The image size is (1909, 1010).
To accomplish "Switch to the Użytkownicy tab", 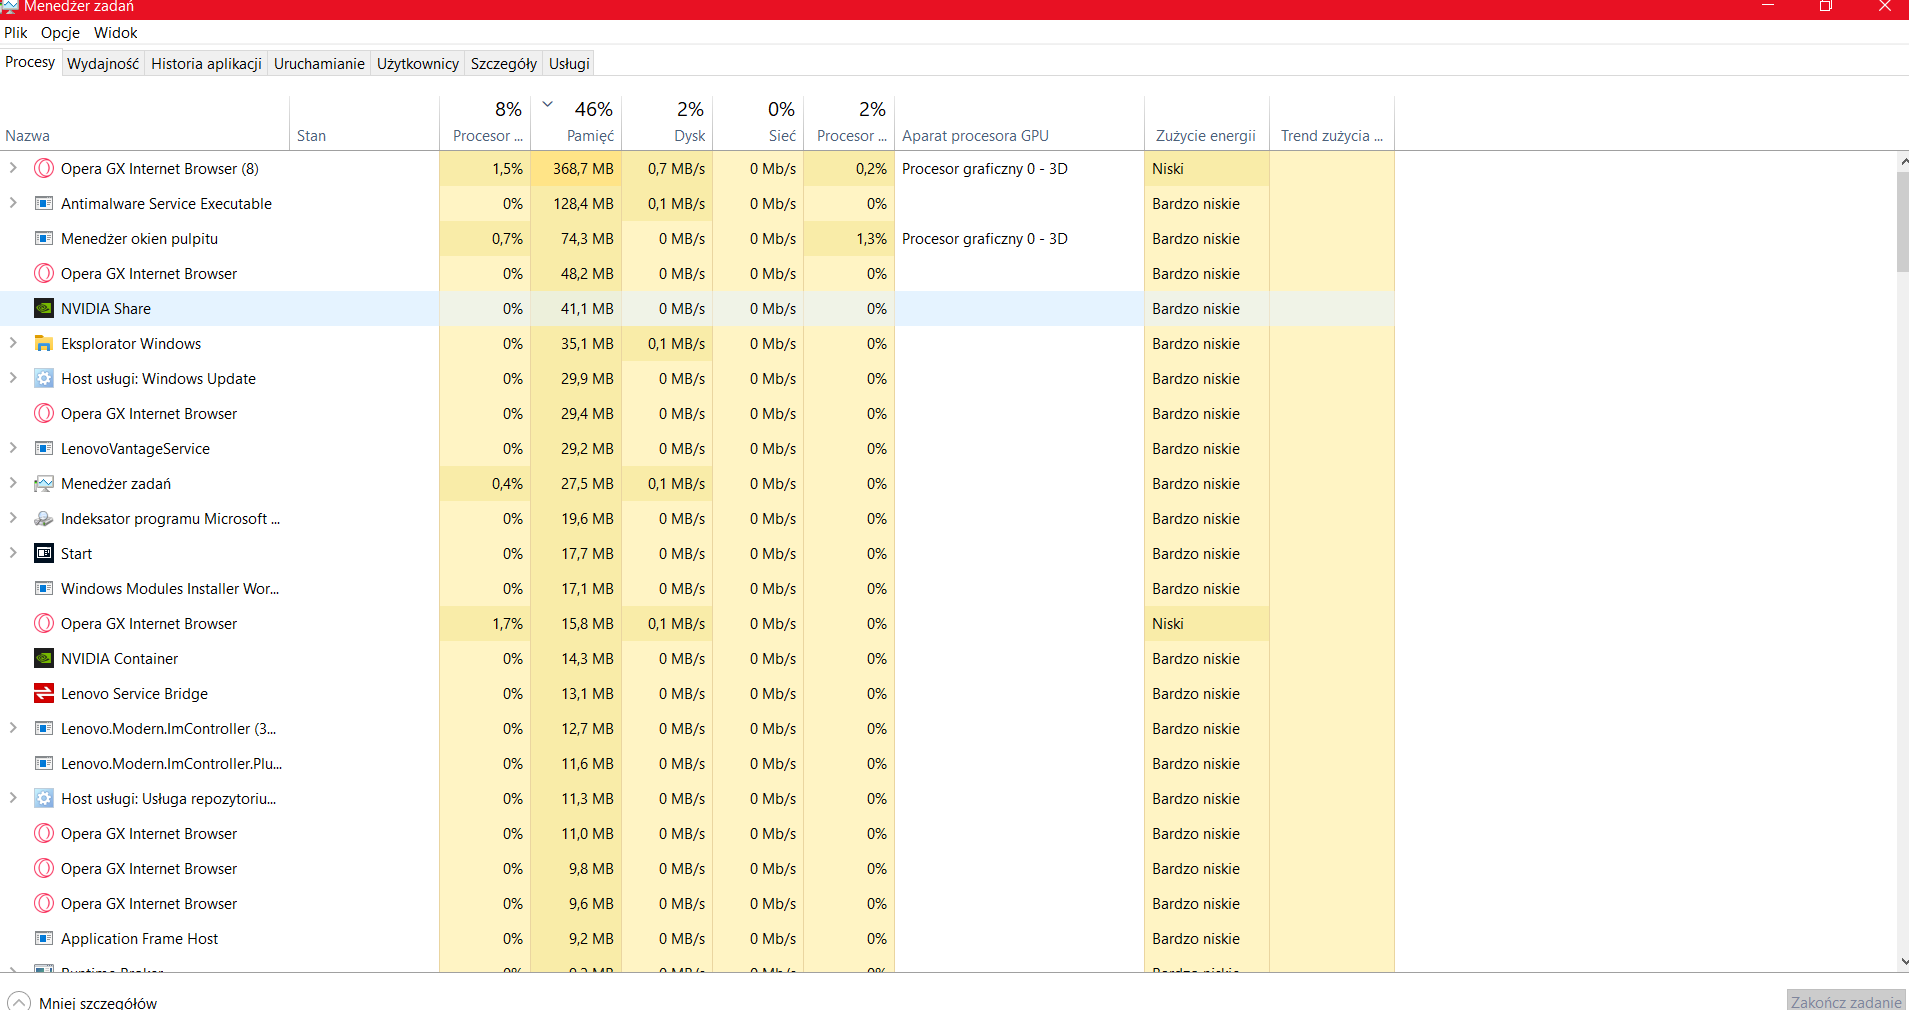I will coord(418,64).
